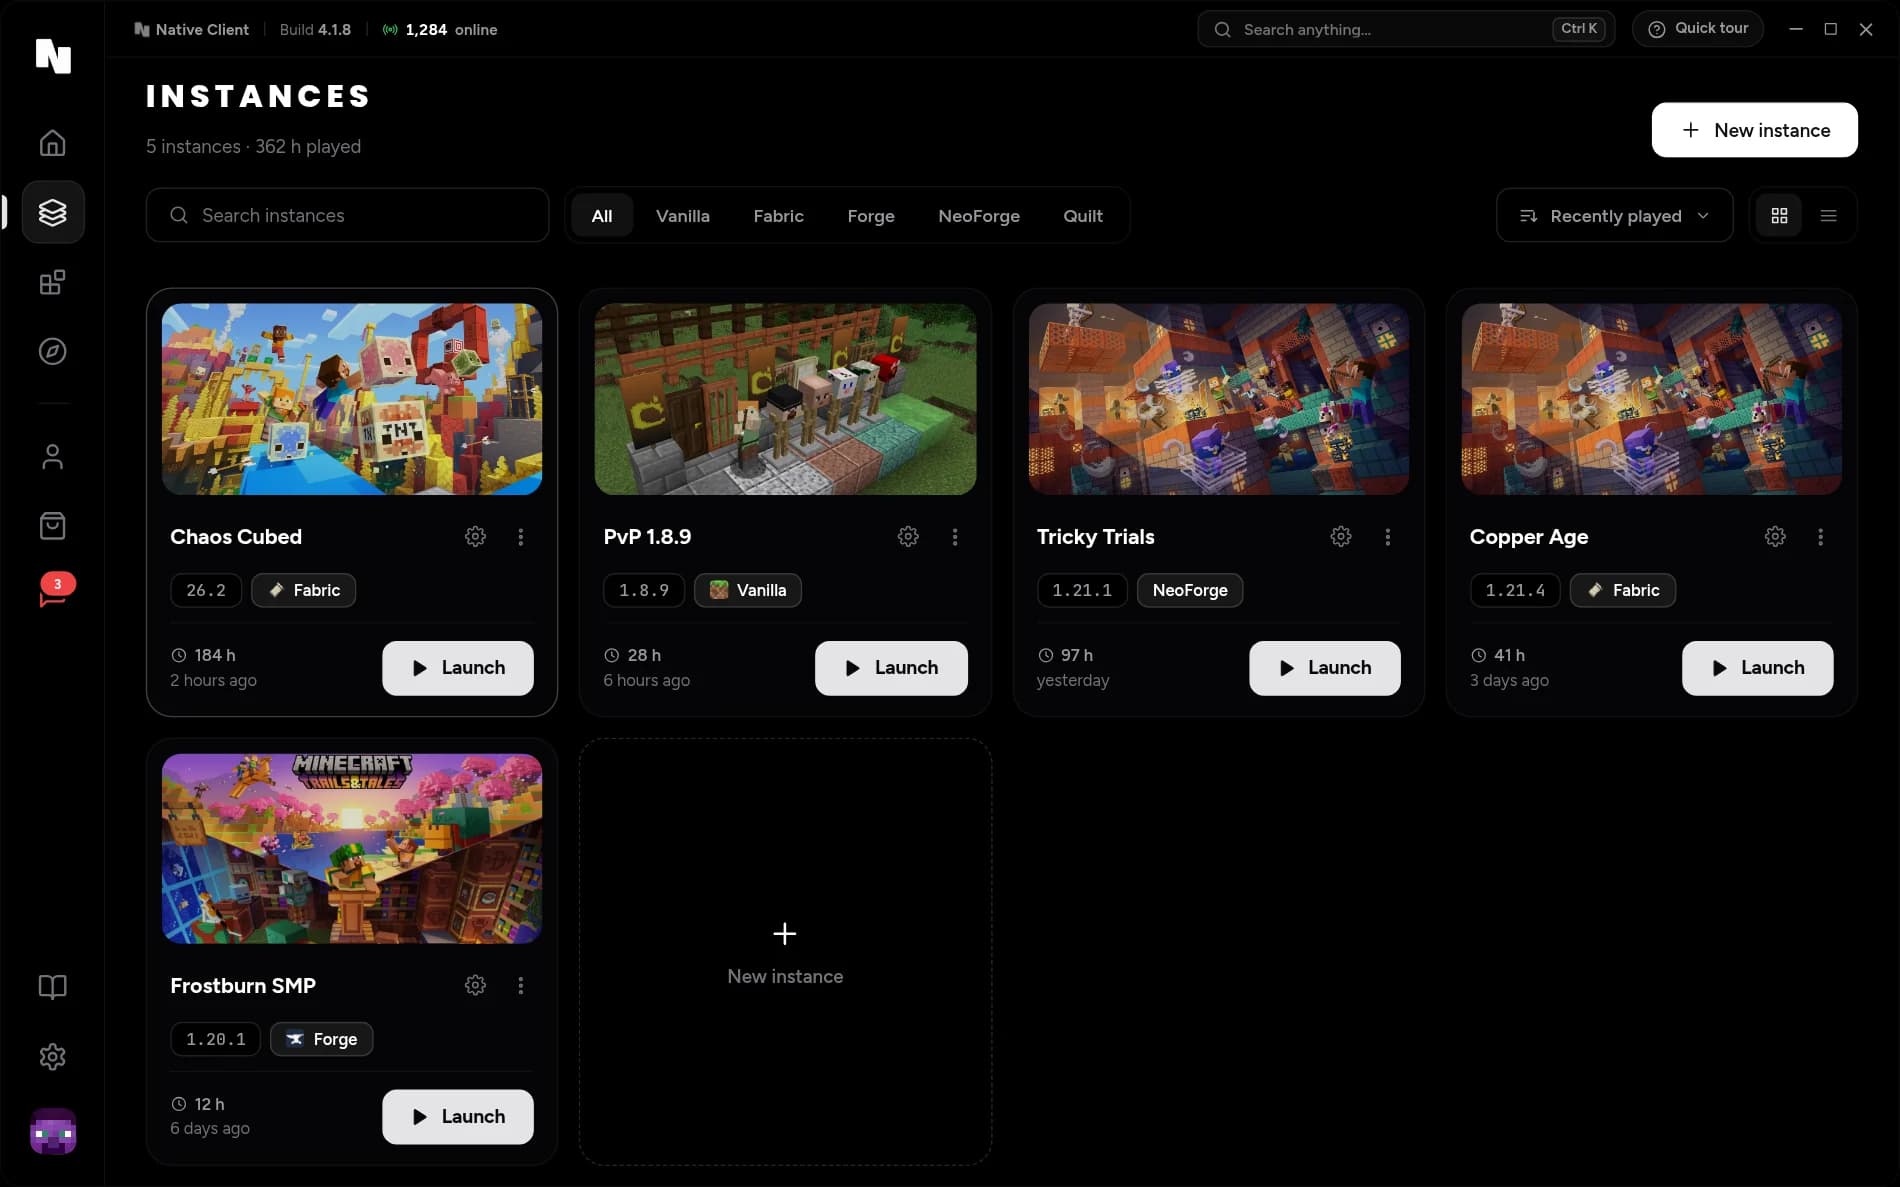Open the sidebar settings gear
Screen dimensions: 1900x1187
pyautogui.click(x=52, y=1057)
